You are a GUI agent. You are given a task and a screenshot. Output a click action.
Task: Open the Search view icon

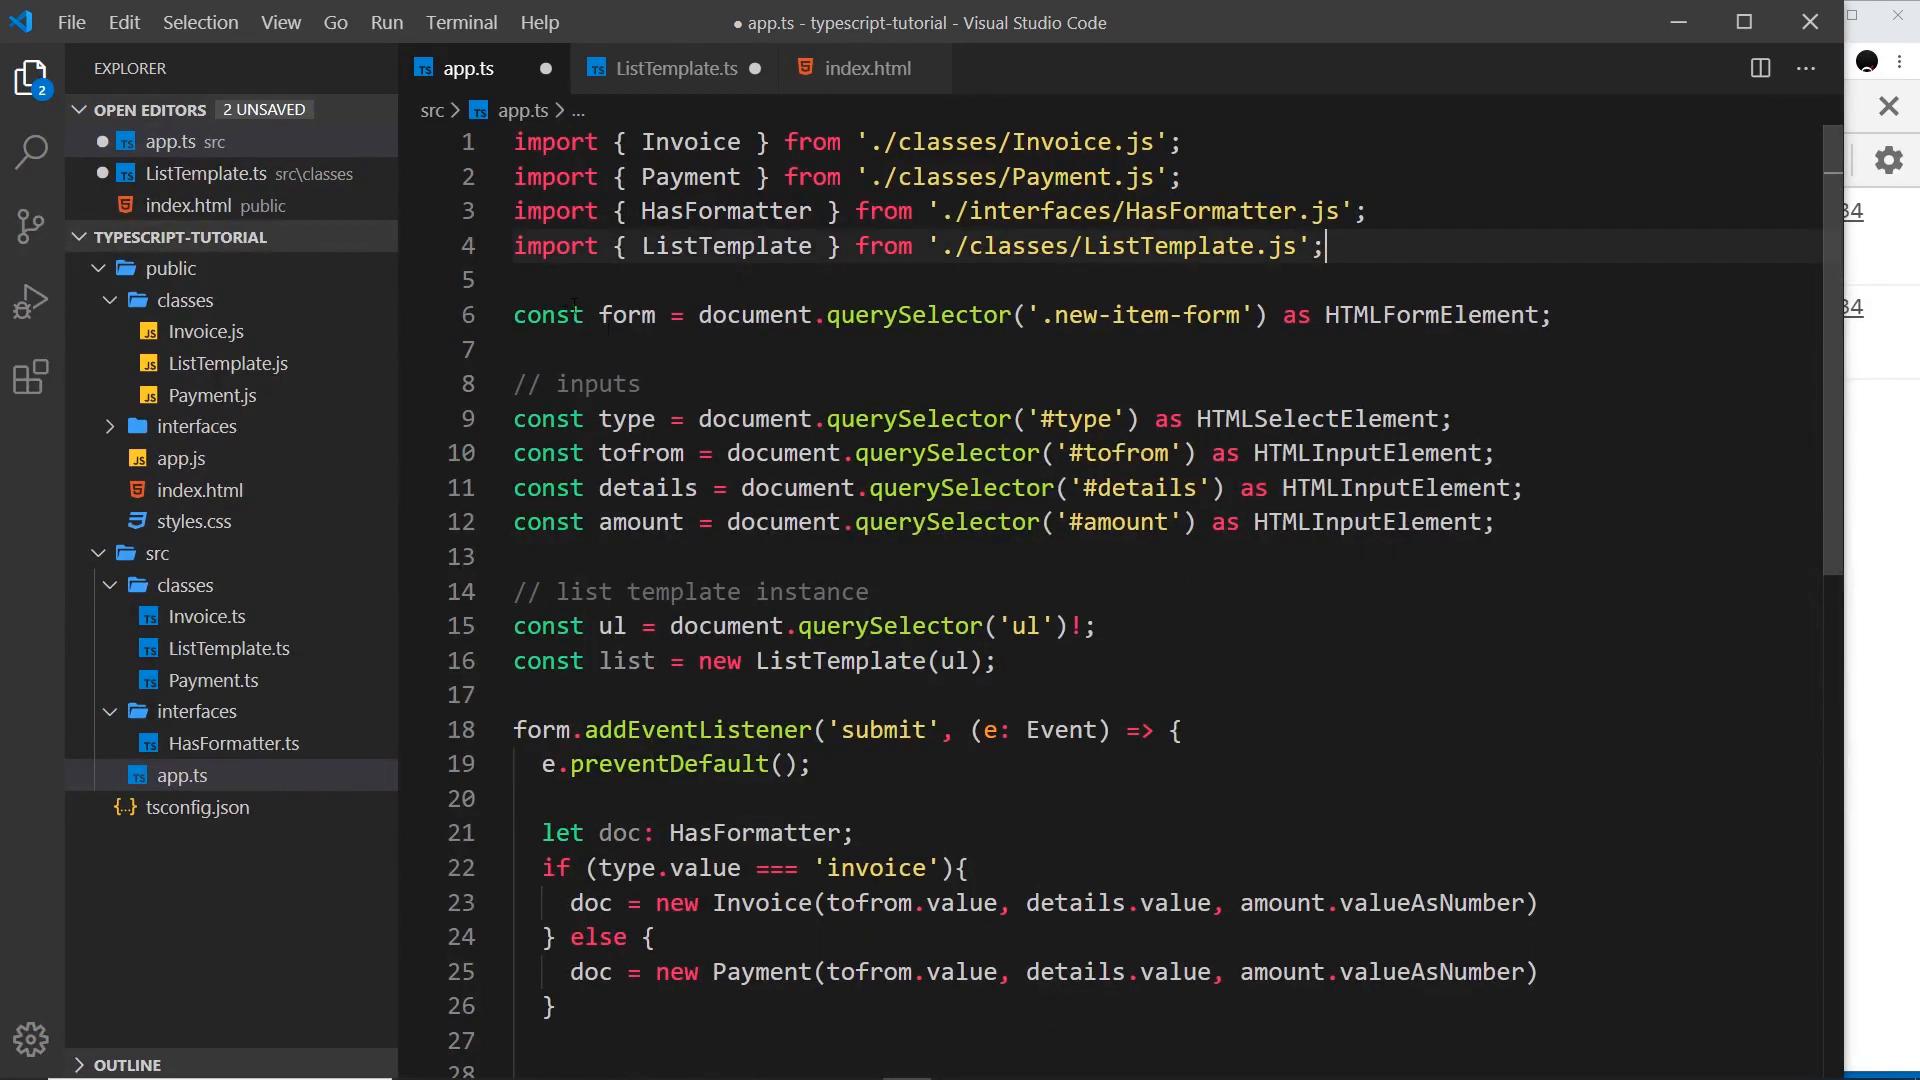pyautogui.click(x=32, y=152)
